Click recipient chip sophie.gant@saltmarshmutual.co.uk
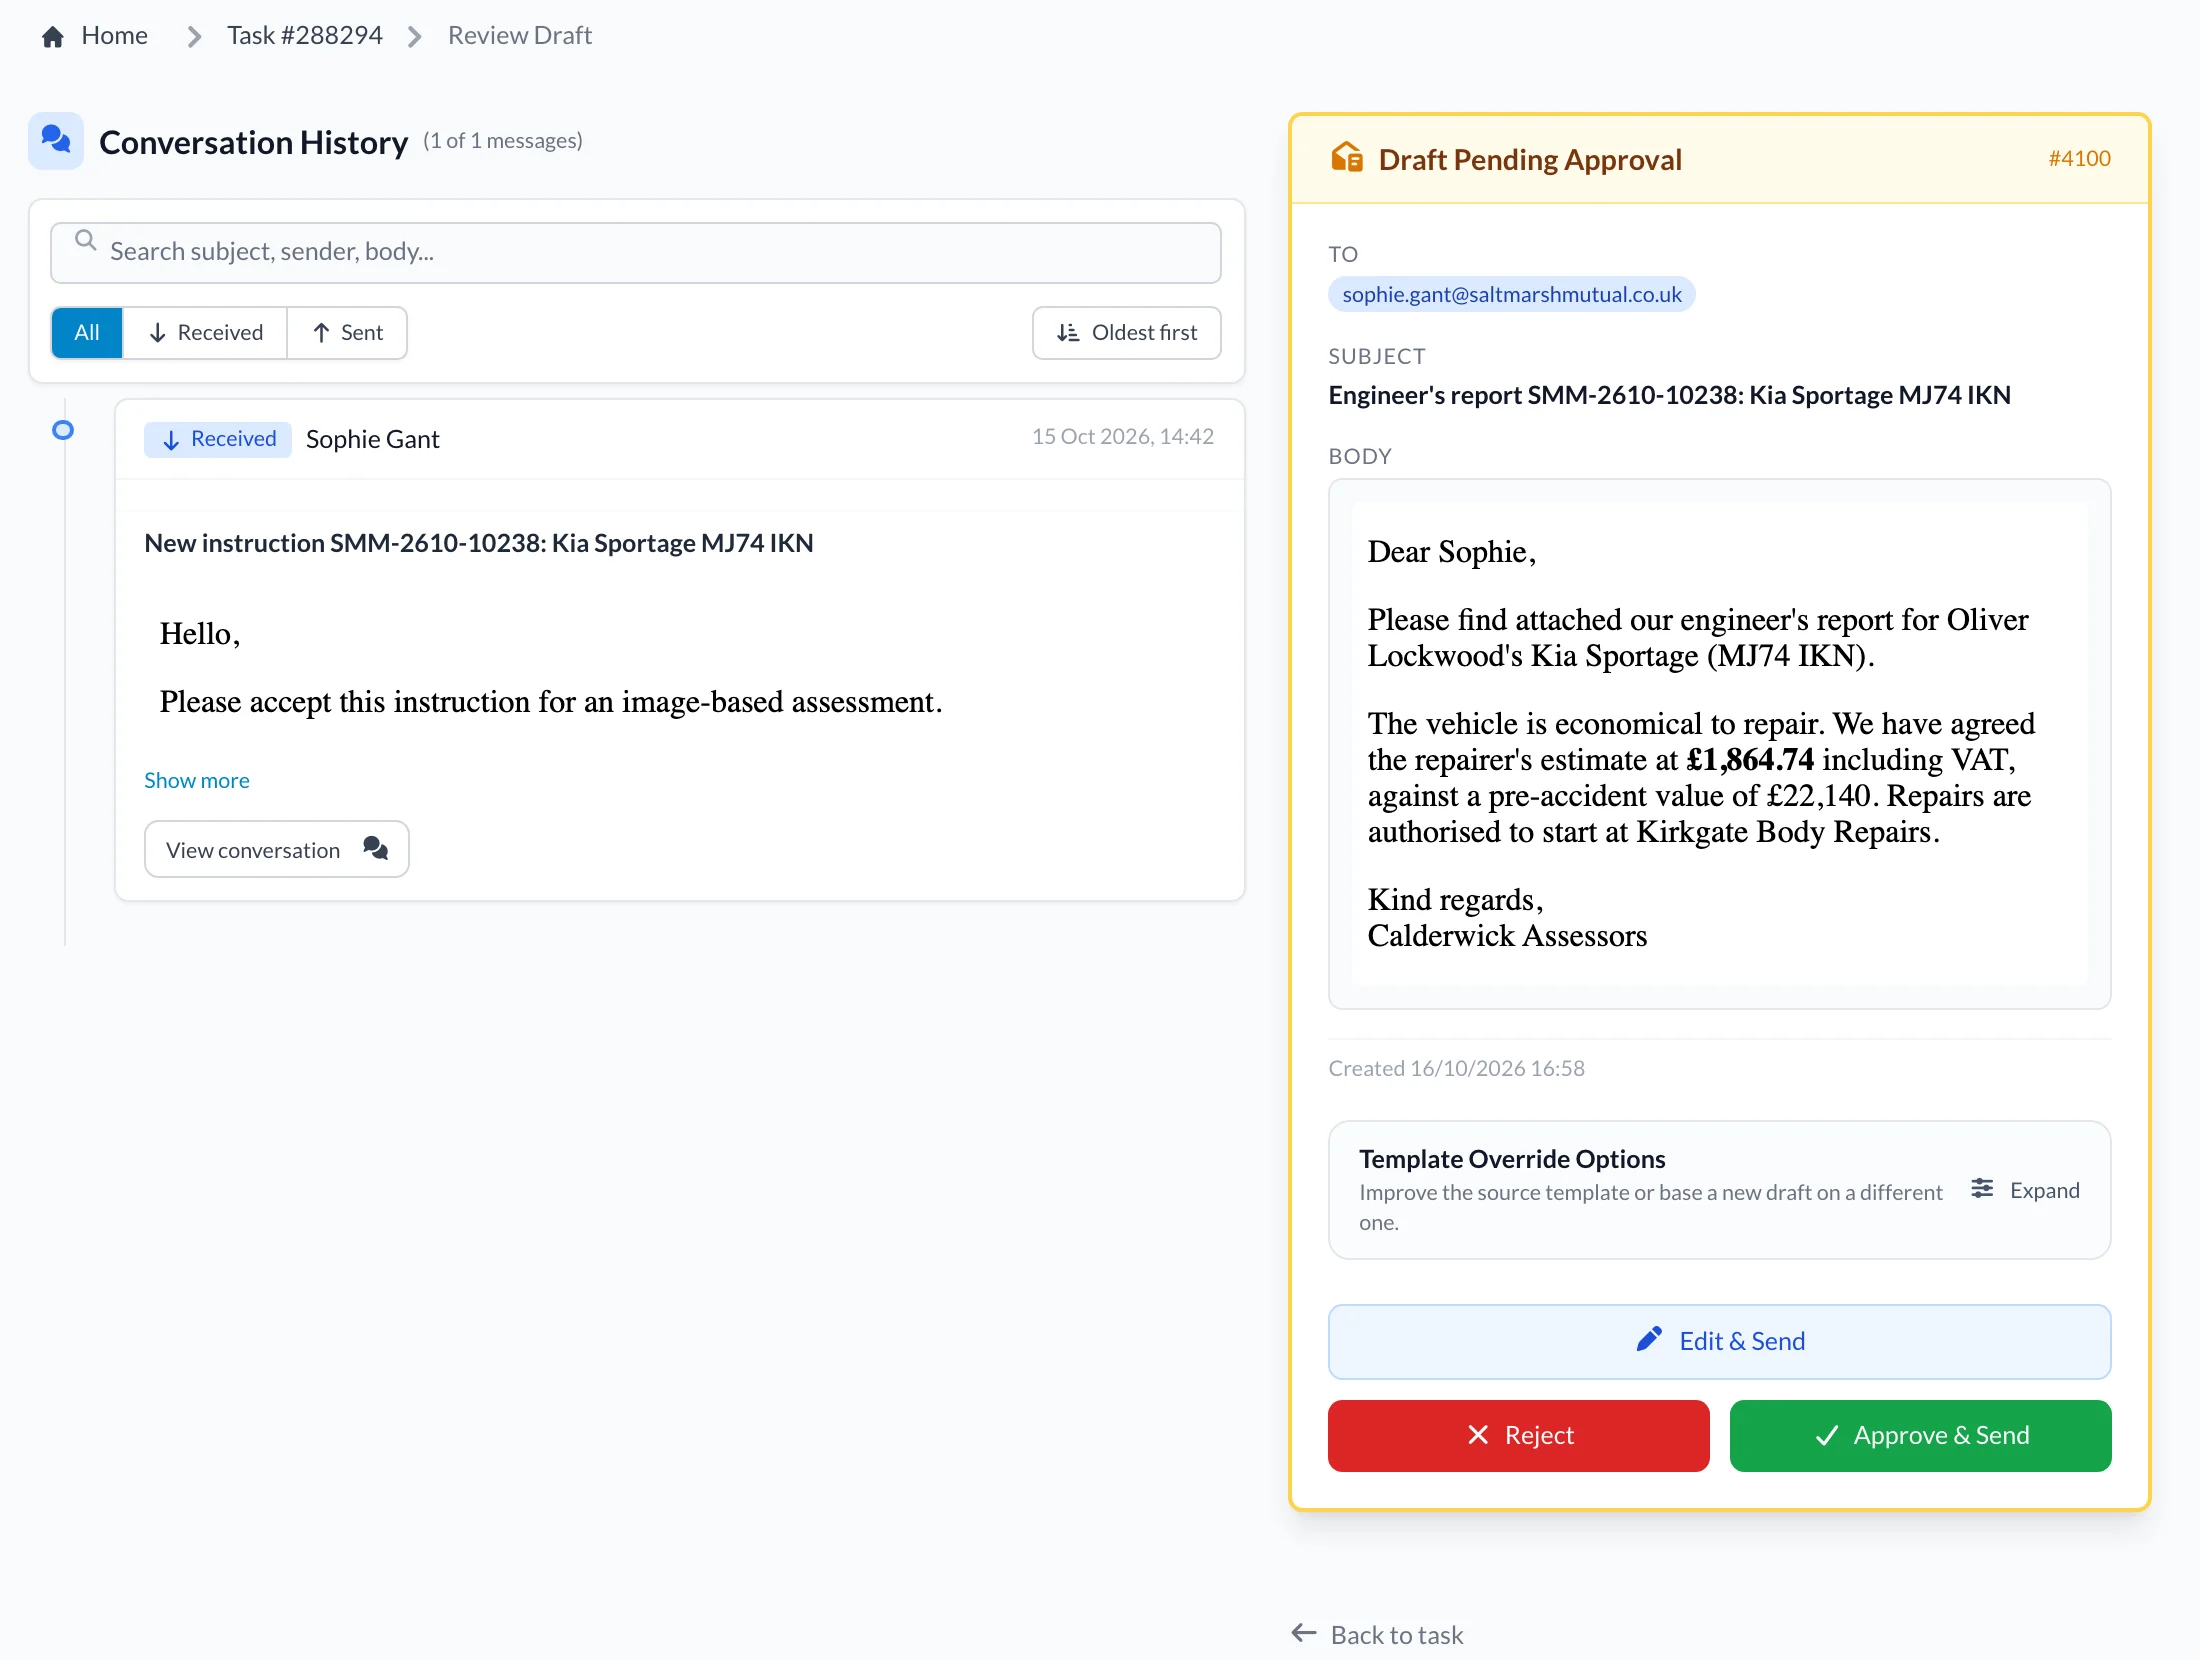This screenshot has width=2200, height=1660. (x=1512, y=294)
